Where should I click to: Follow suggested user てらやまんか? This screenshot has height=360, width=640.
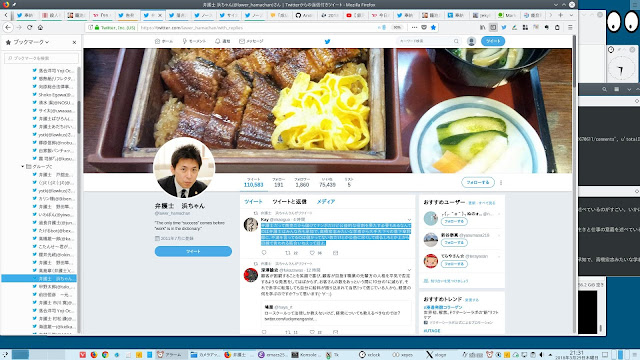point(454,264)
